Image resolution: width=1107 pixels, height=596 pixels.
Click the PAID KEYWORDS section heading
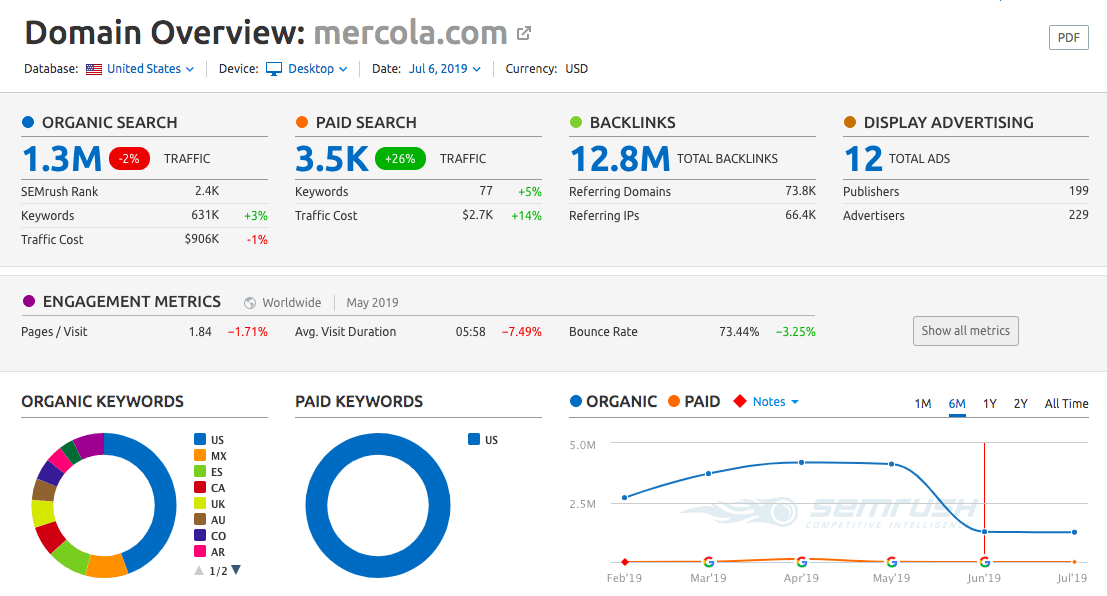[359, 402]
